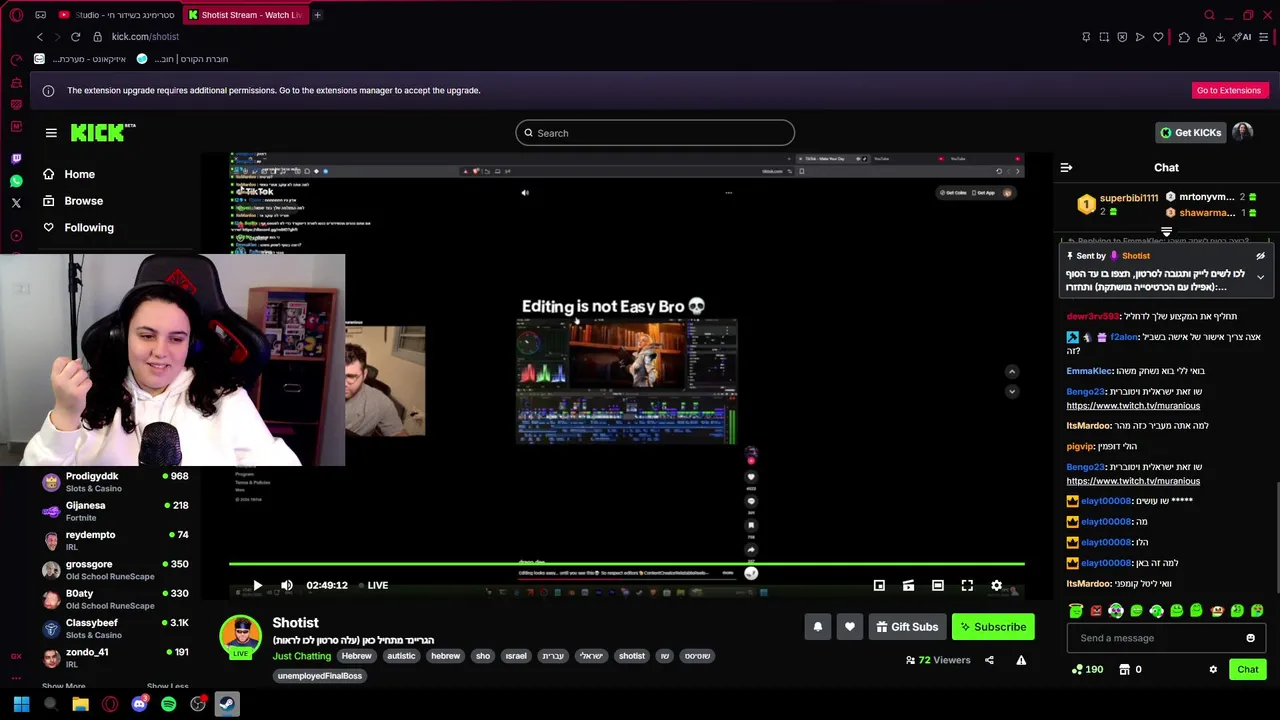Open the Windows Start menu
This screenshot has height=720, width=1280.
(x=21, y=704)
